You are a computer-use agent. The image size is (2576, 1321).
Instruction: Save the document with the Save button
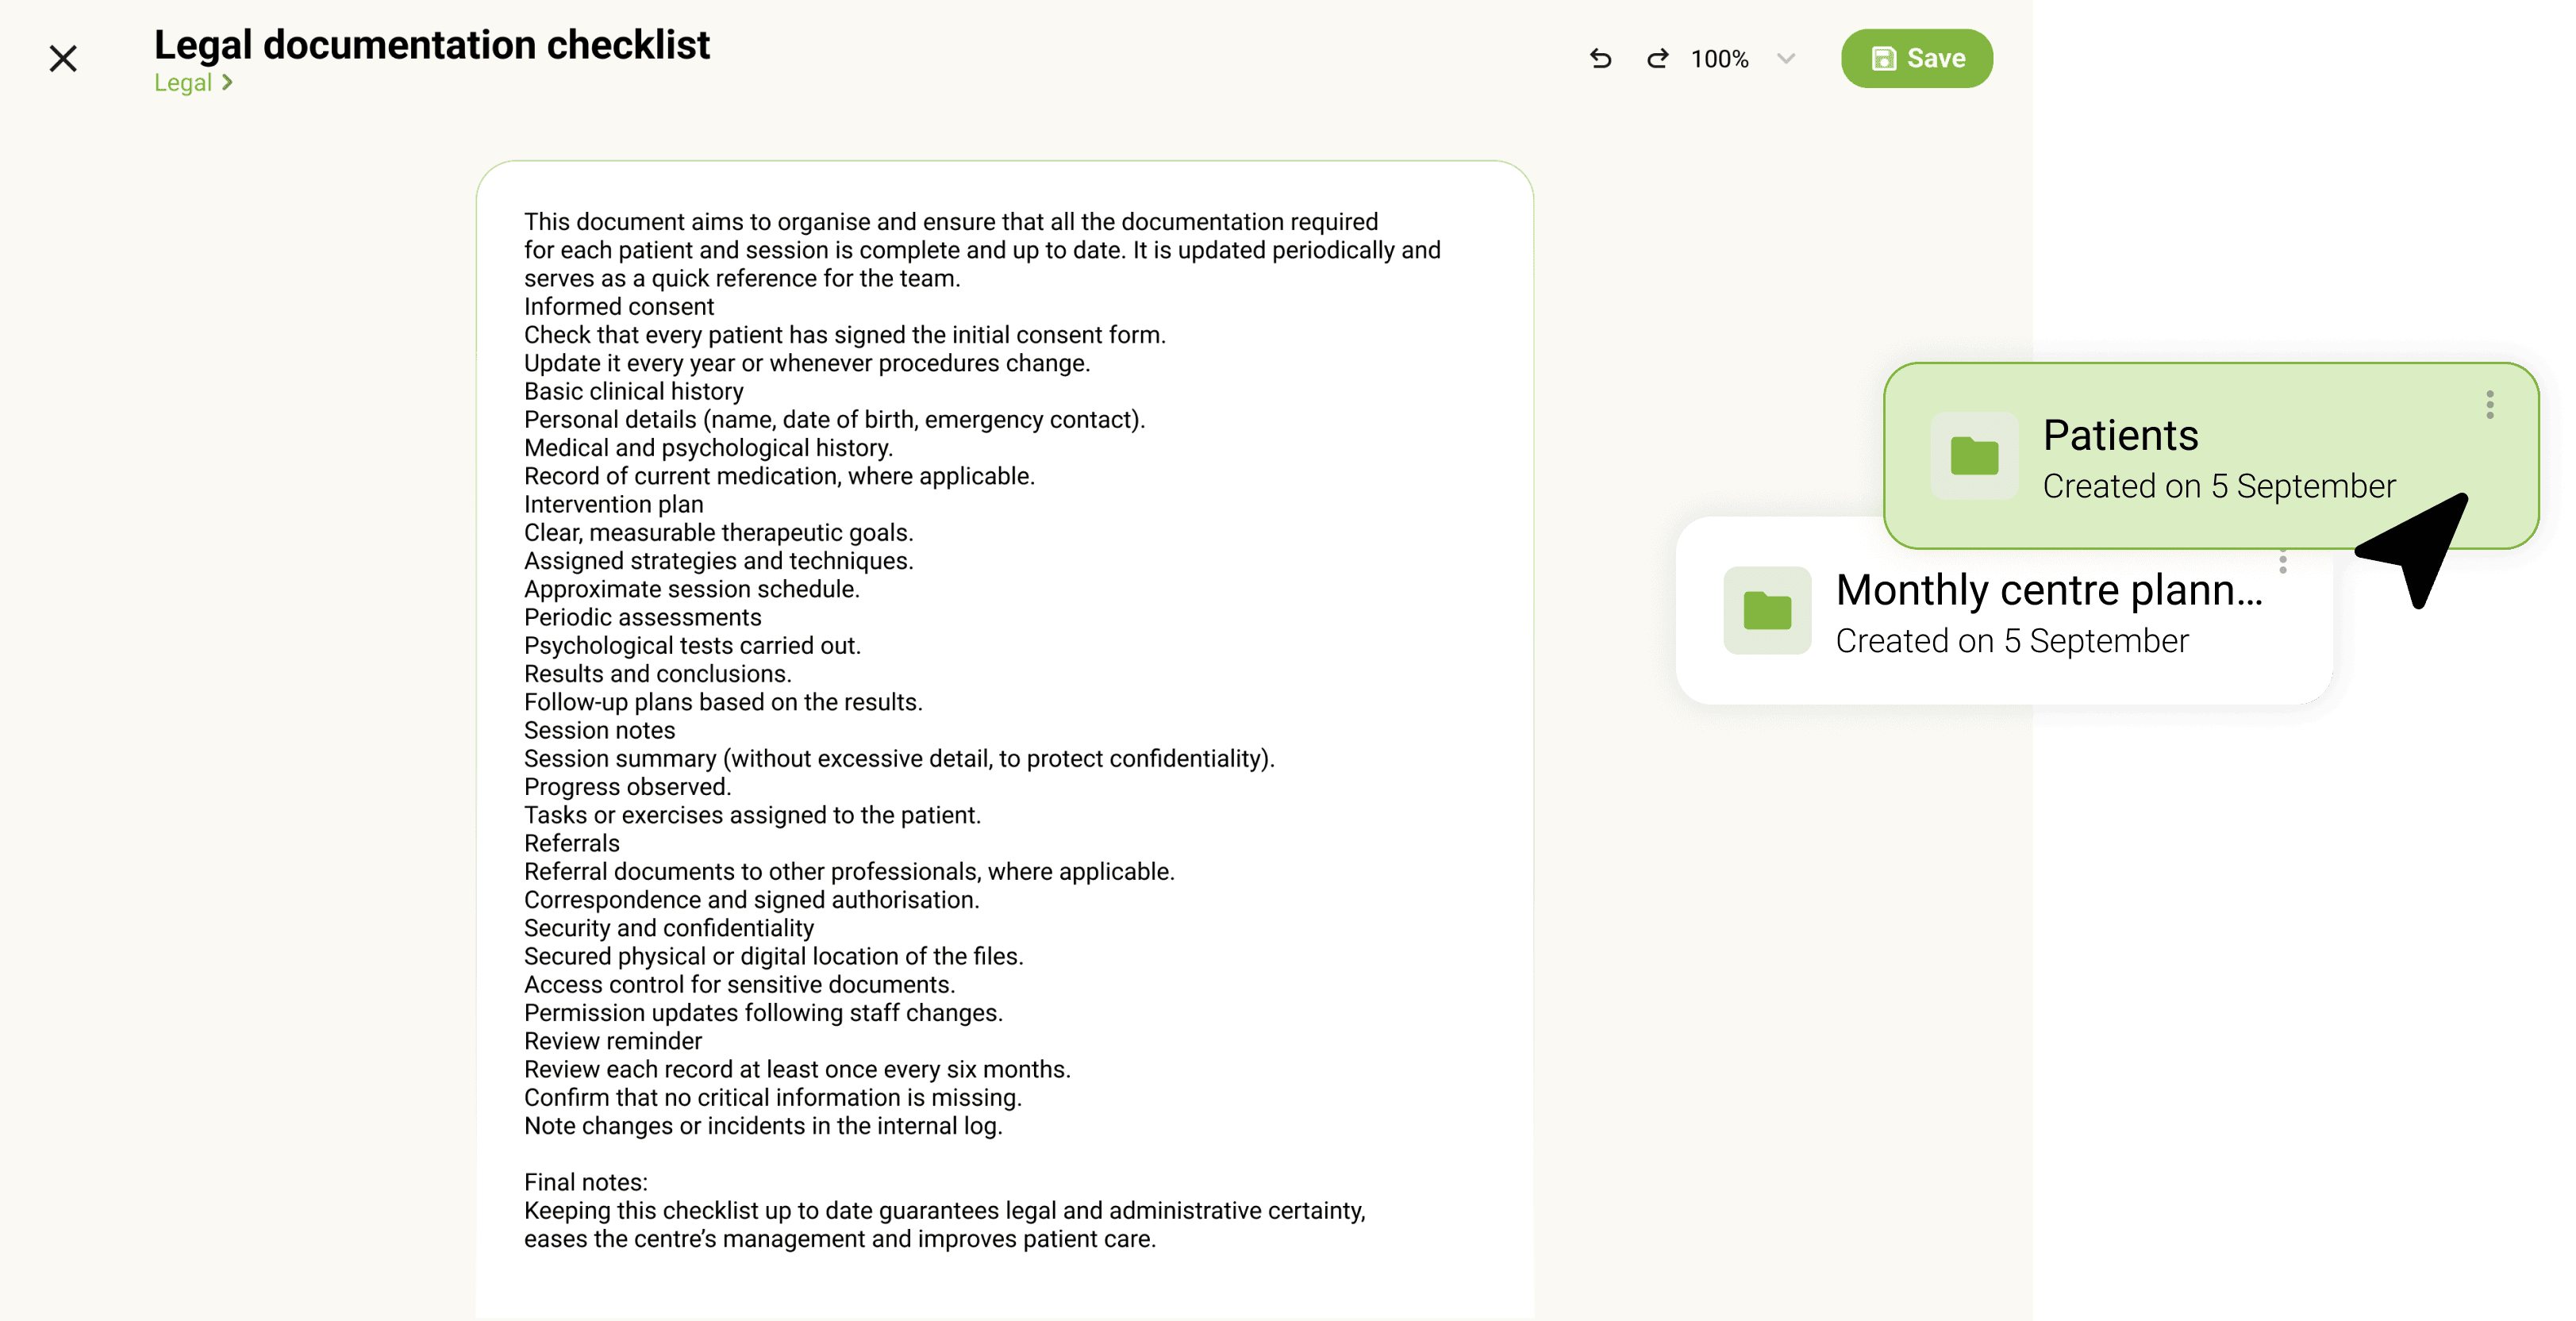[x=1916, y=59]
